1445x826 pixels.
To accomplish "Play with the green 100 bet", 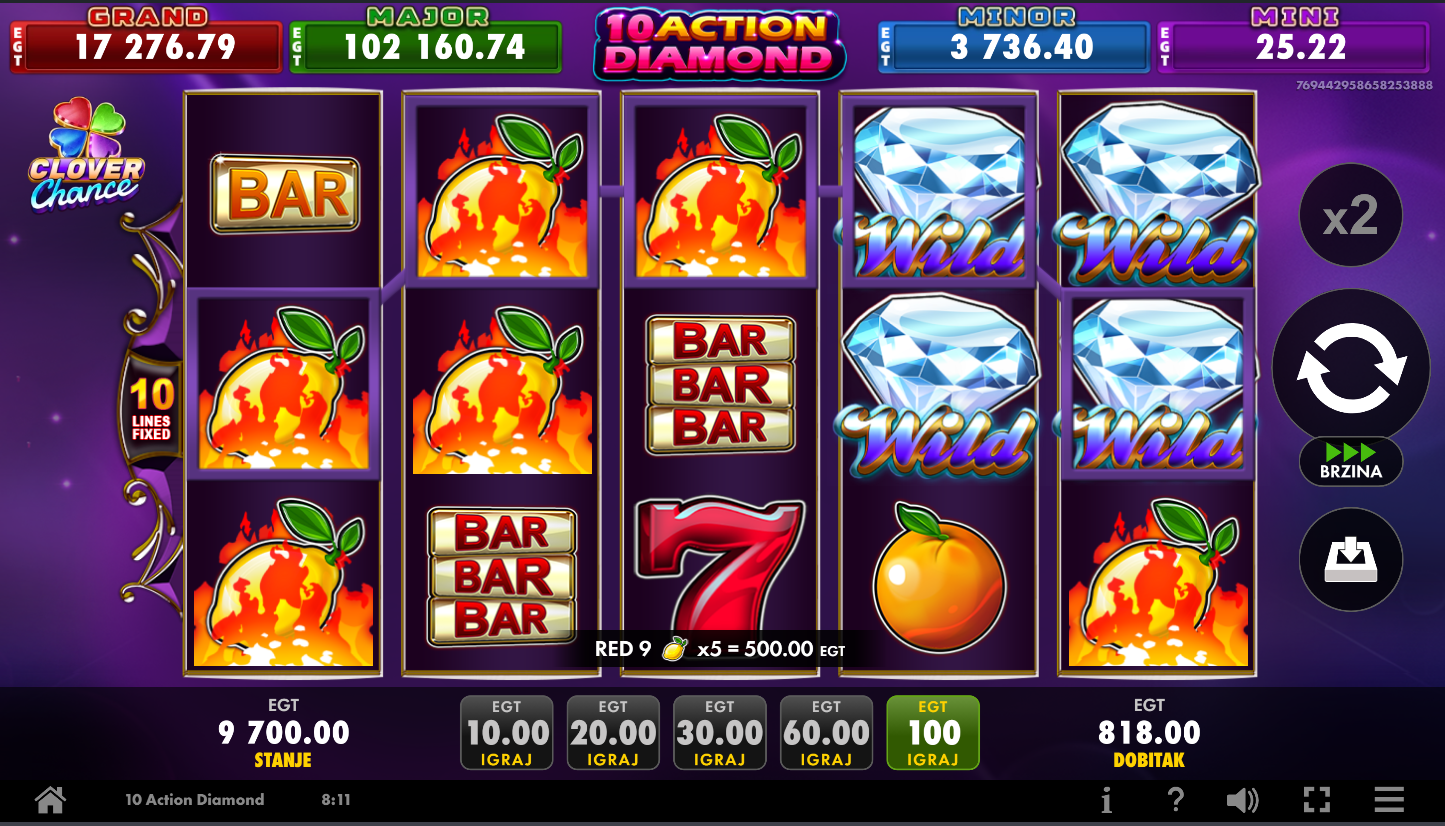I will pos(933,733).
